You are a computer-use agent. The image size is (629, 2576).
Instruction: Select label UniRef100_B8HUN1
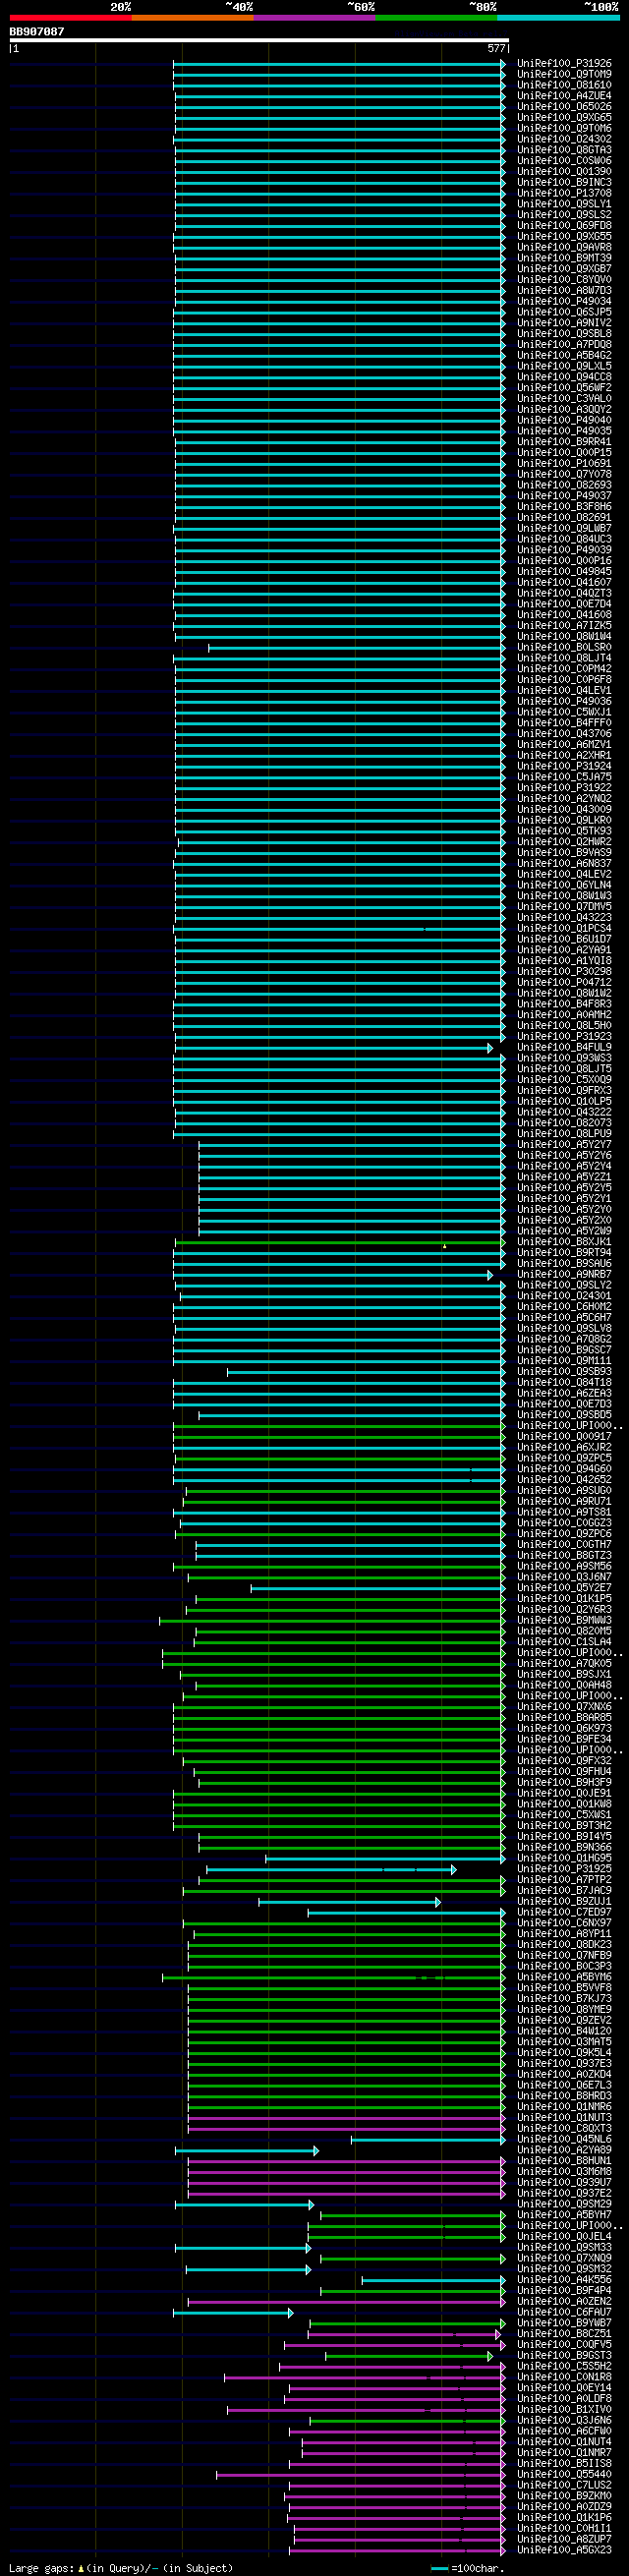(x=564, y=2161)
